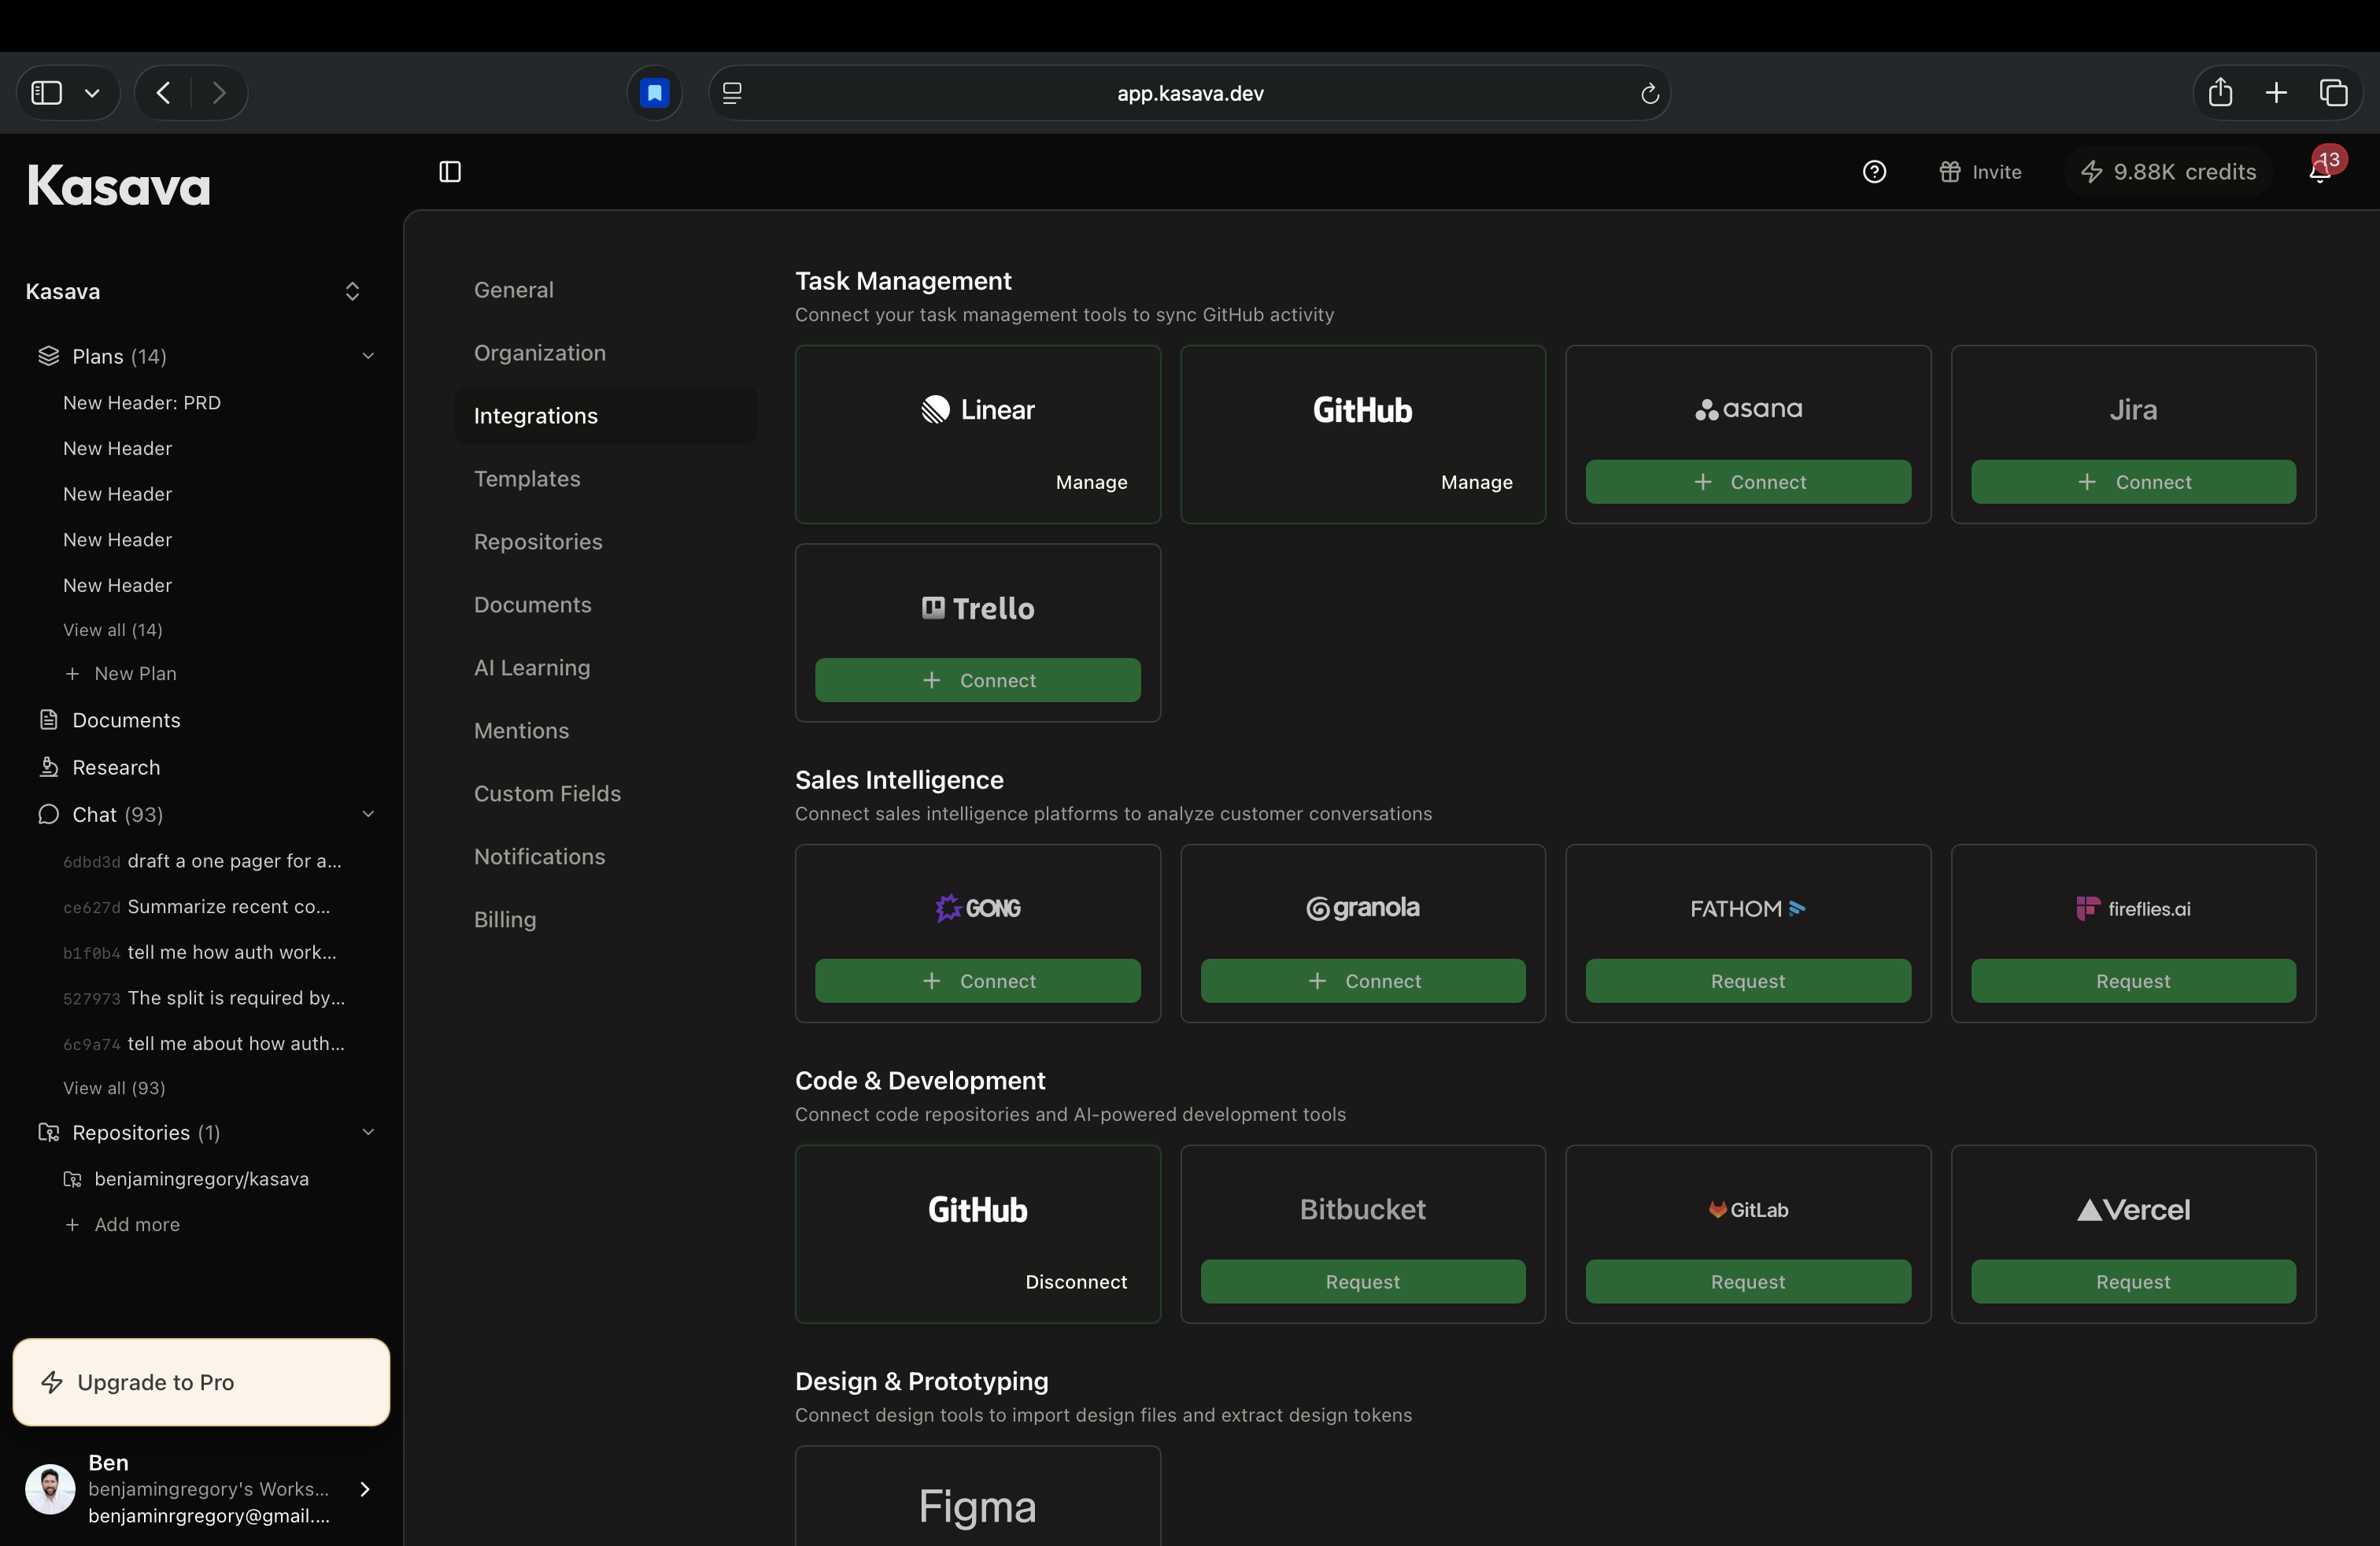Image resolution: width=2380 pixels, height=1546 pixels.
Task: Open the browser Share icon
Action: click(2220, 92)
